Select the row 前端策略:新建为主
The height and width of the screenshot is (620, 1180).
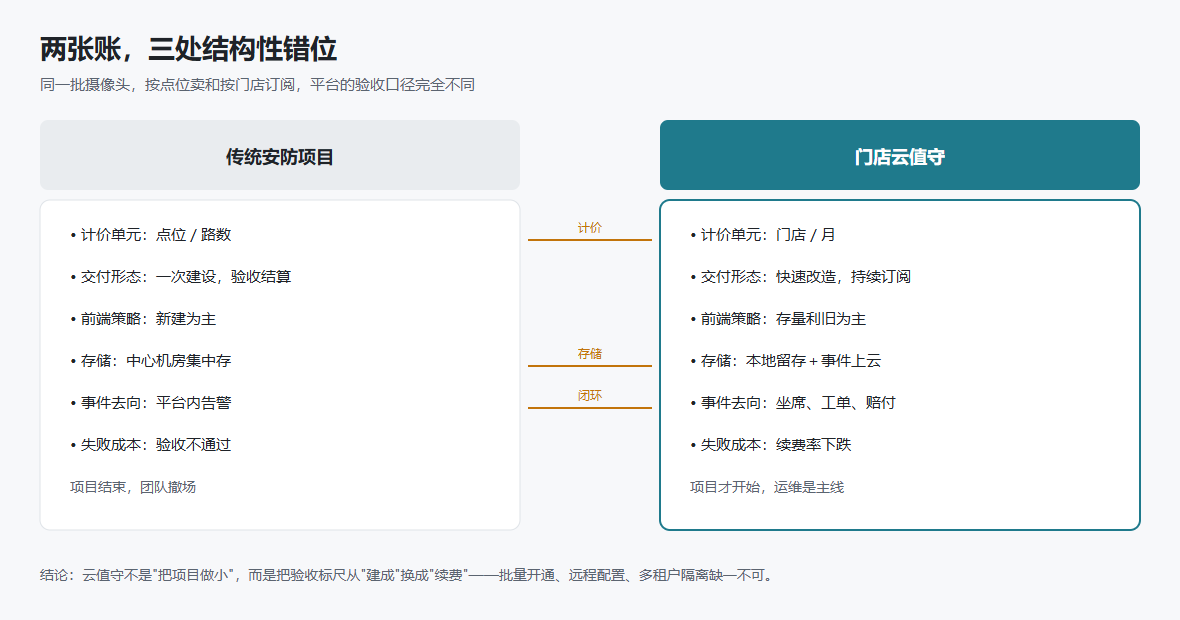[x=143, y=319]
